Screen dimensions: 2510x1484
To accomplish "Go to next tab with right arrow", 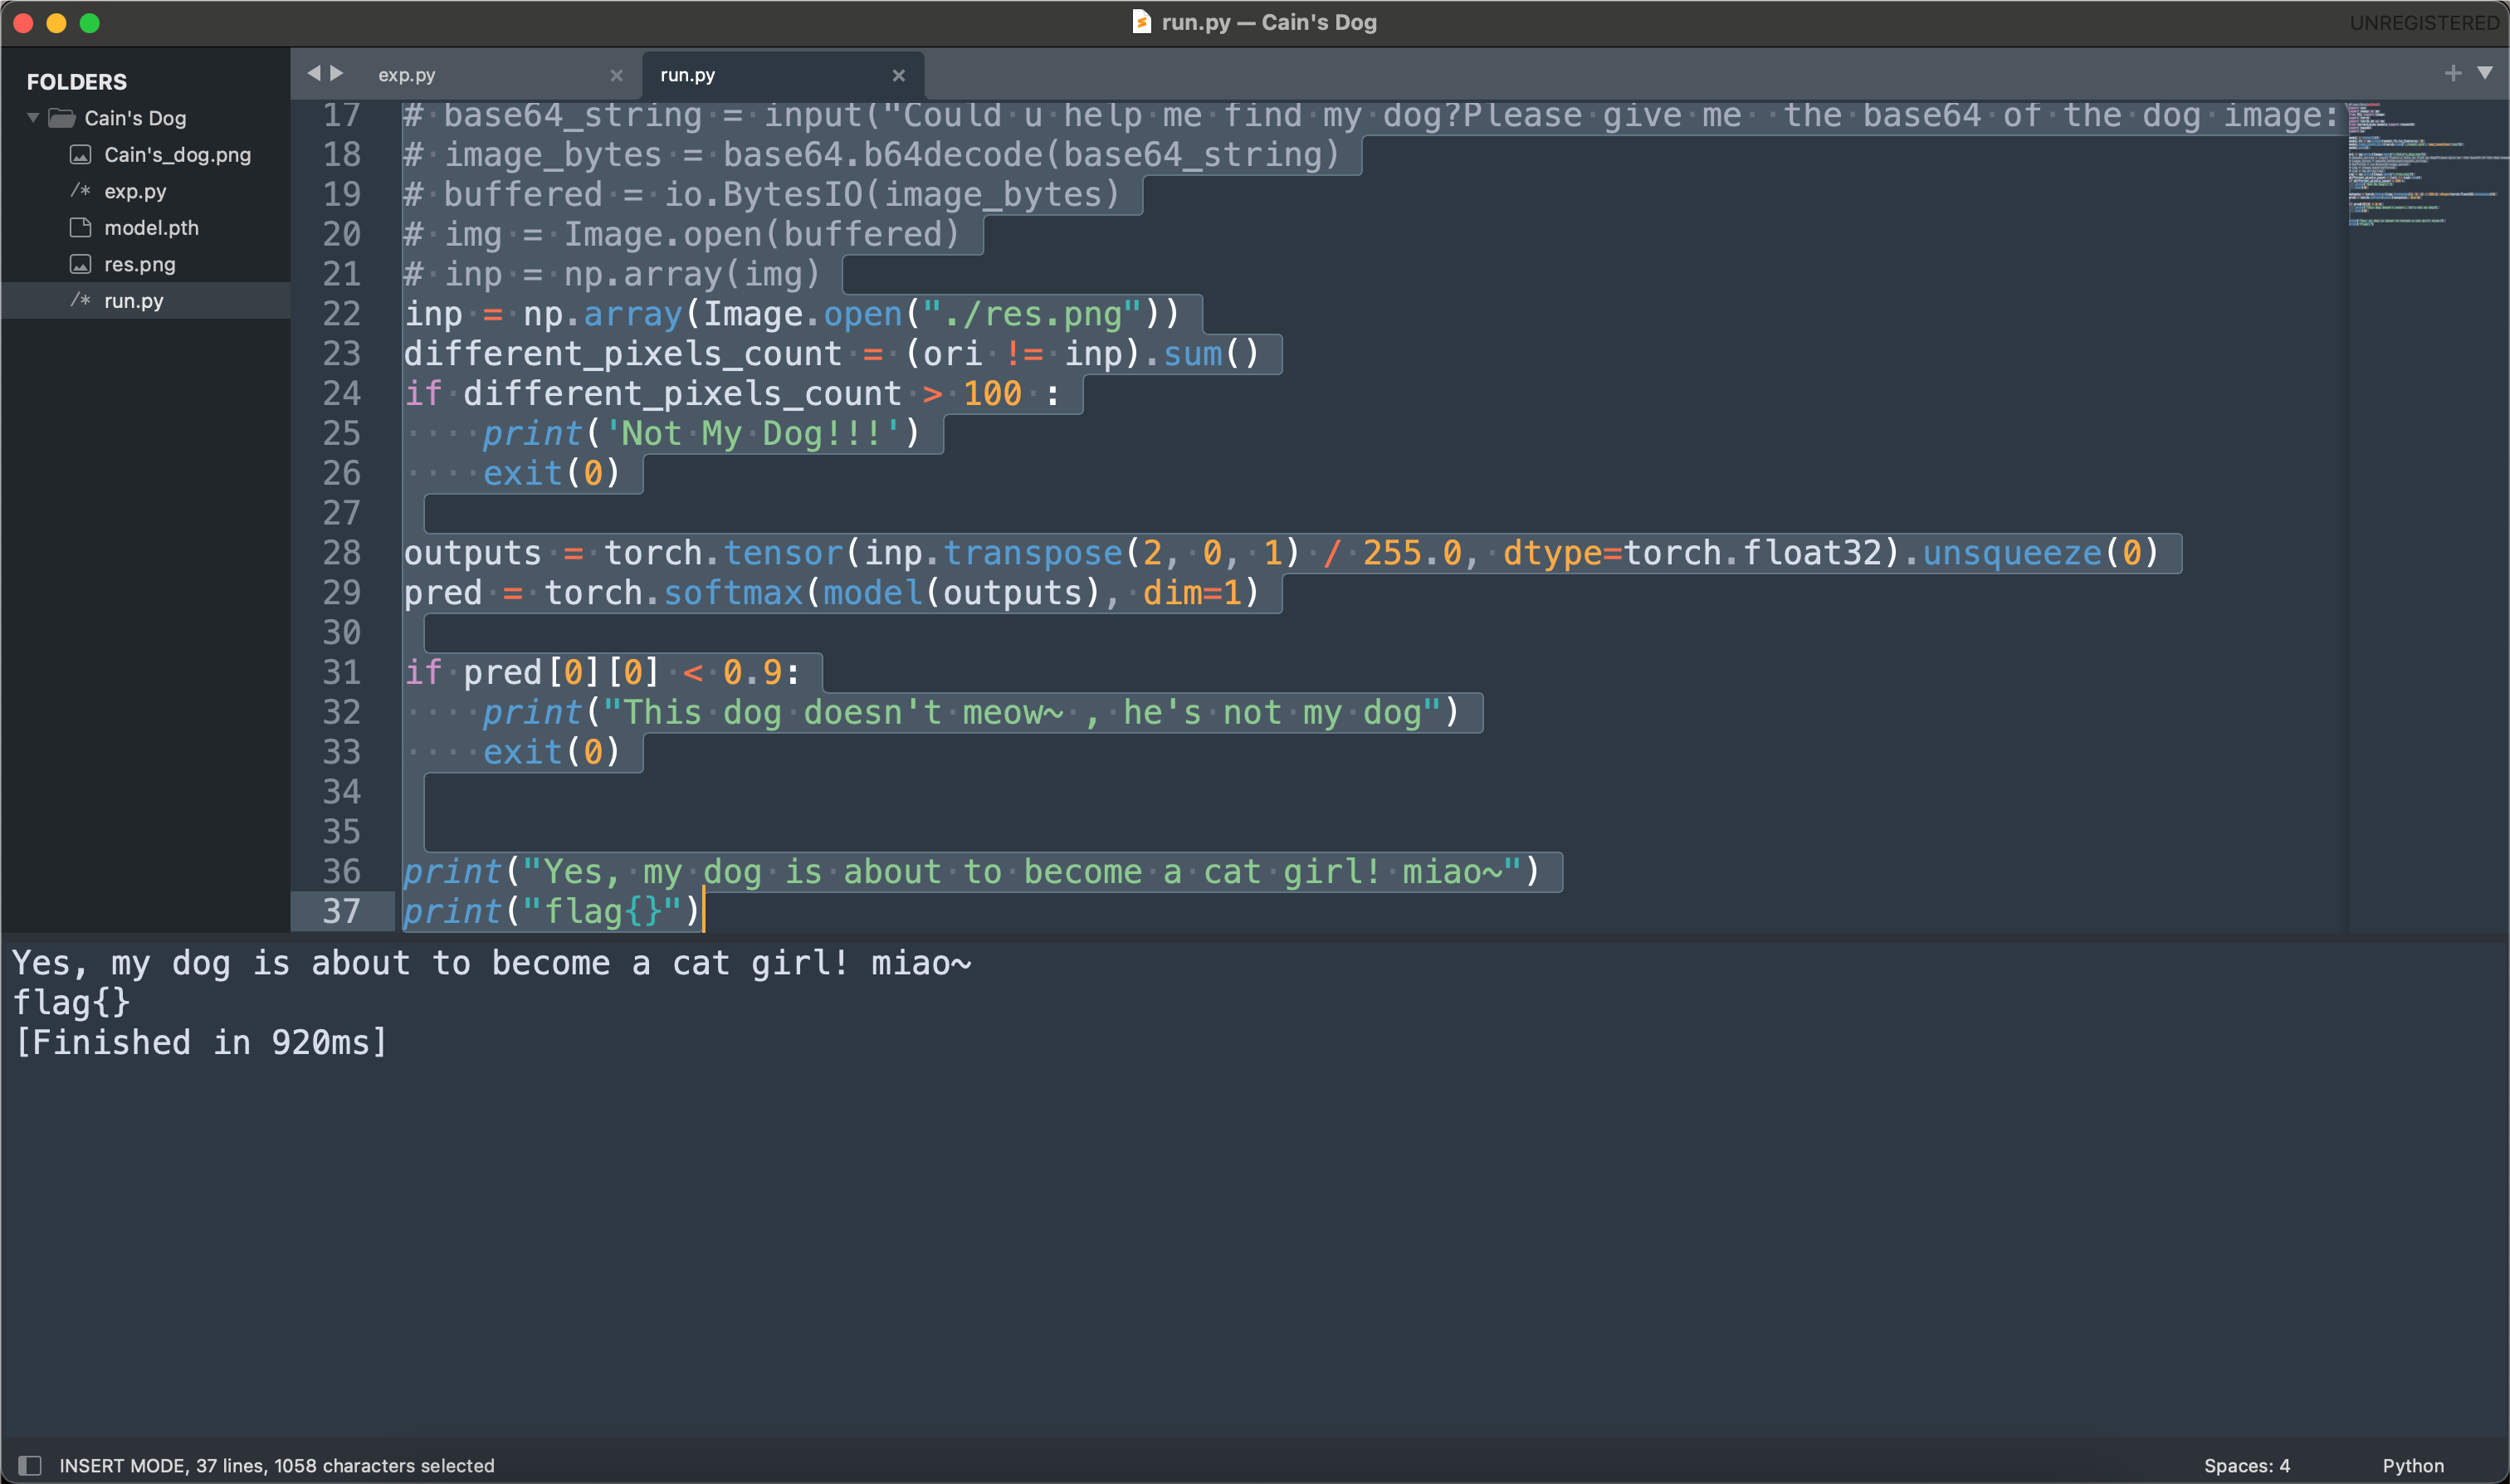I will coord(337,73).
